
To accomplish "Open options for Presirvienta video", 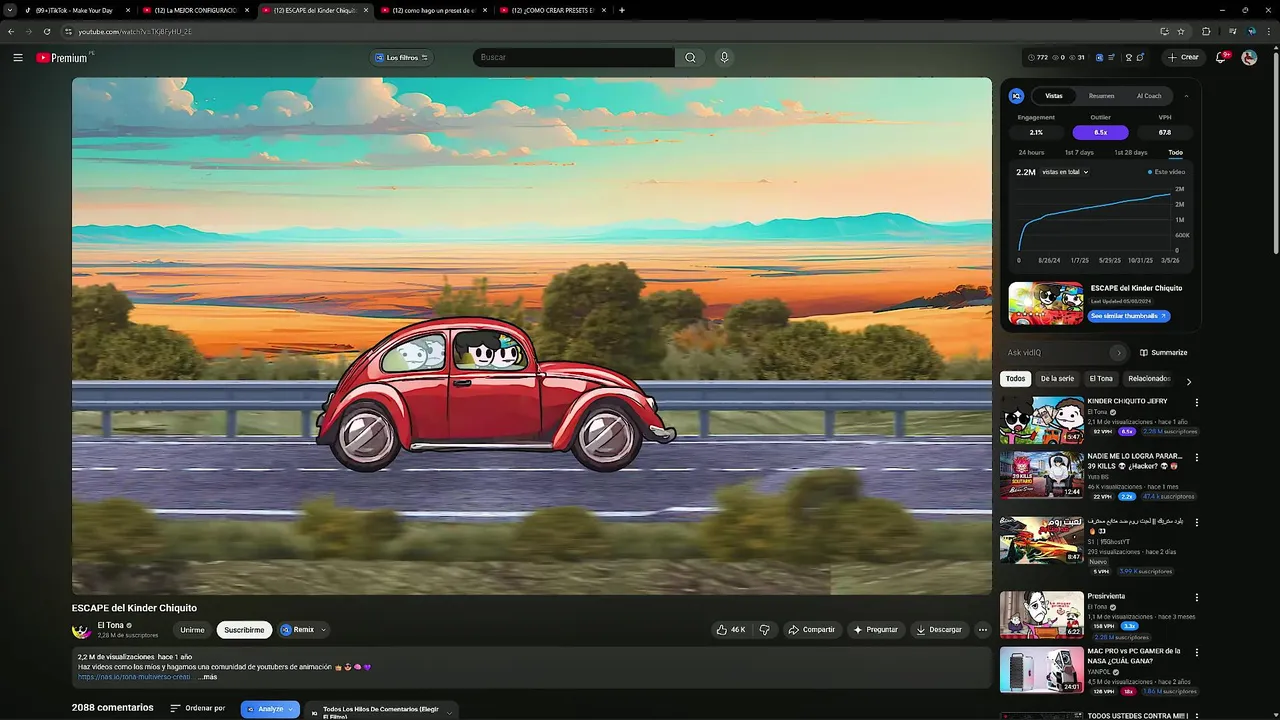I will point(1196,597).
